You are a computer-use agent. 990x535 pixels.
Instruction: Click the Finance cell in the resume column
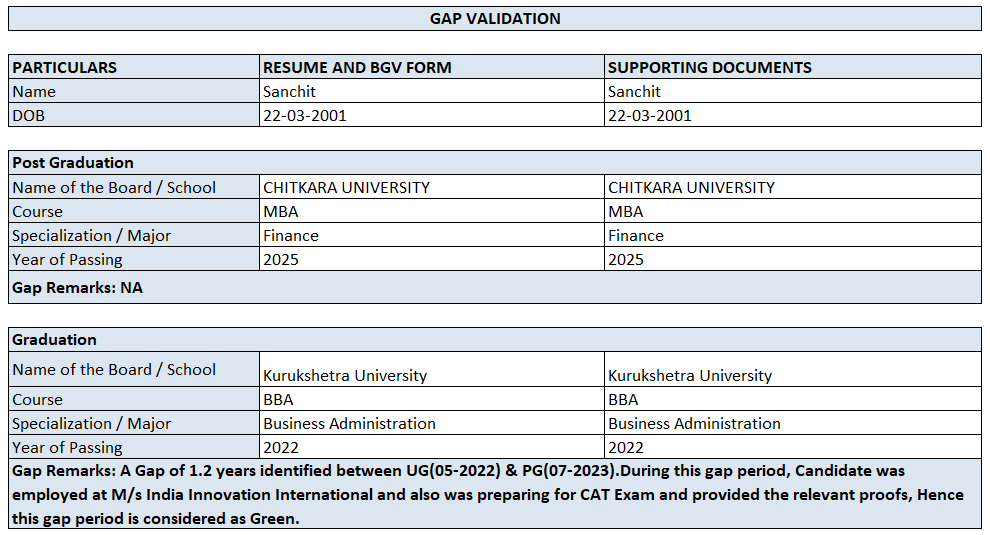[x=291, y=236]
